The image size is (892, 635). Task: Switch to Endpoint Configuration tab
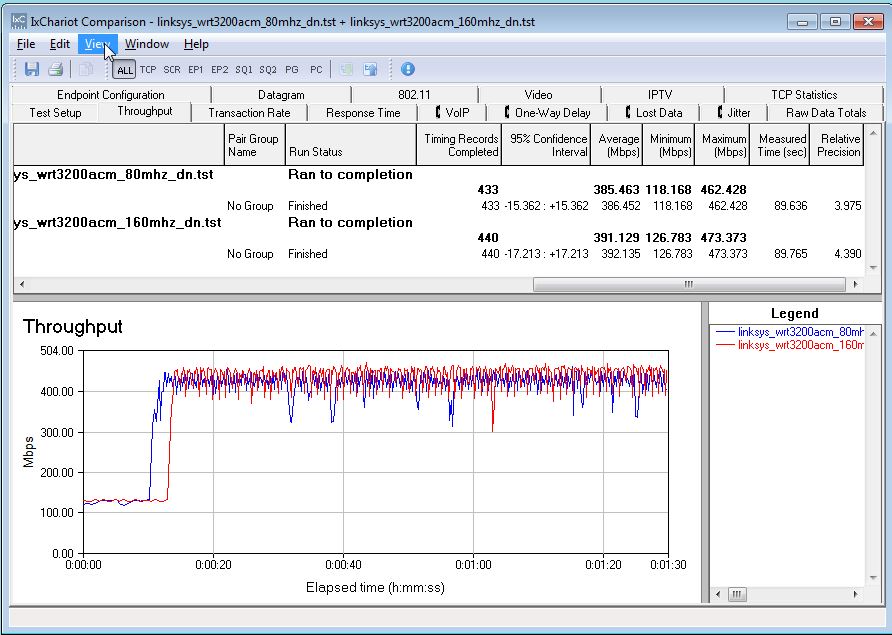click(110, 94)
